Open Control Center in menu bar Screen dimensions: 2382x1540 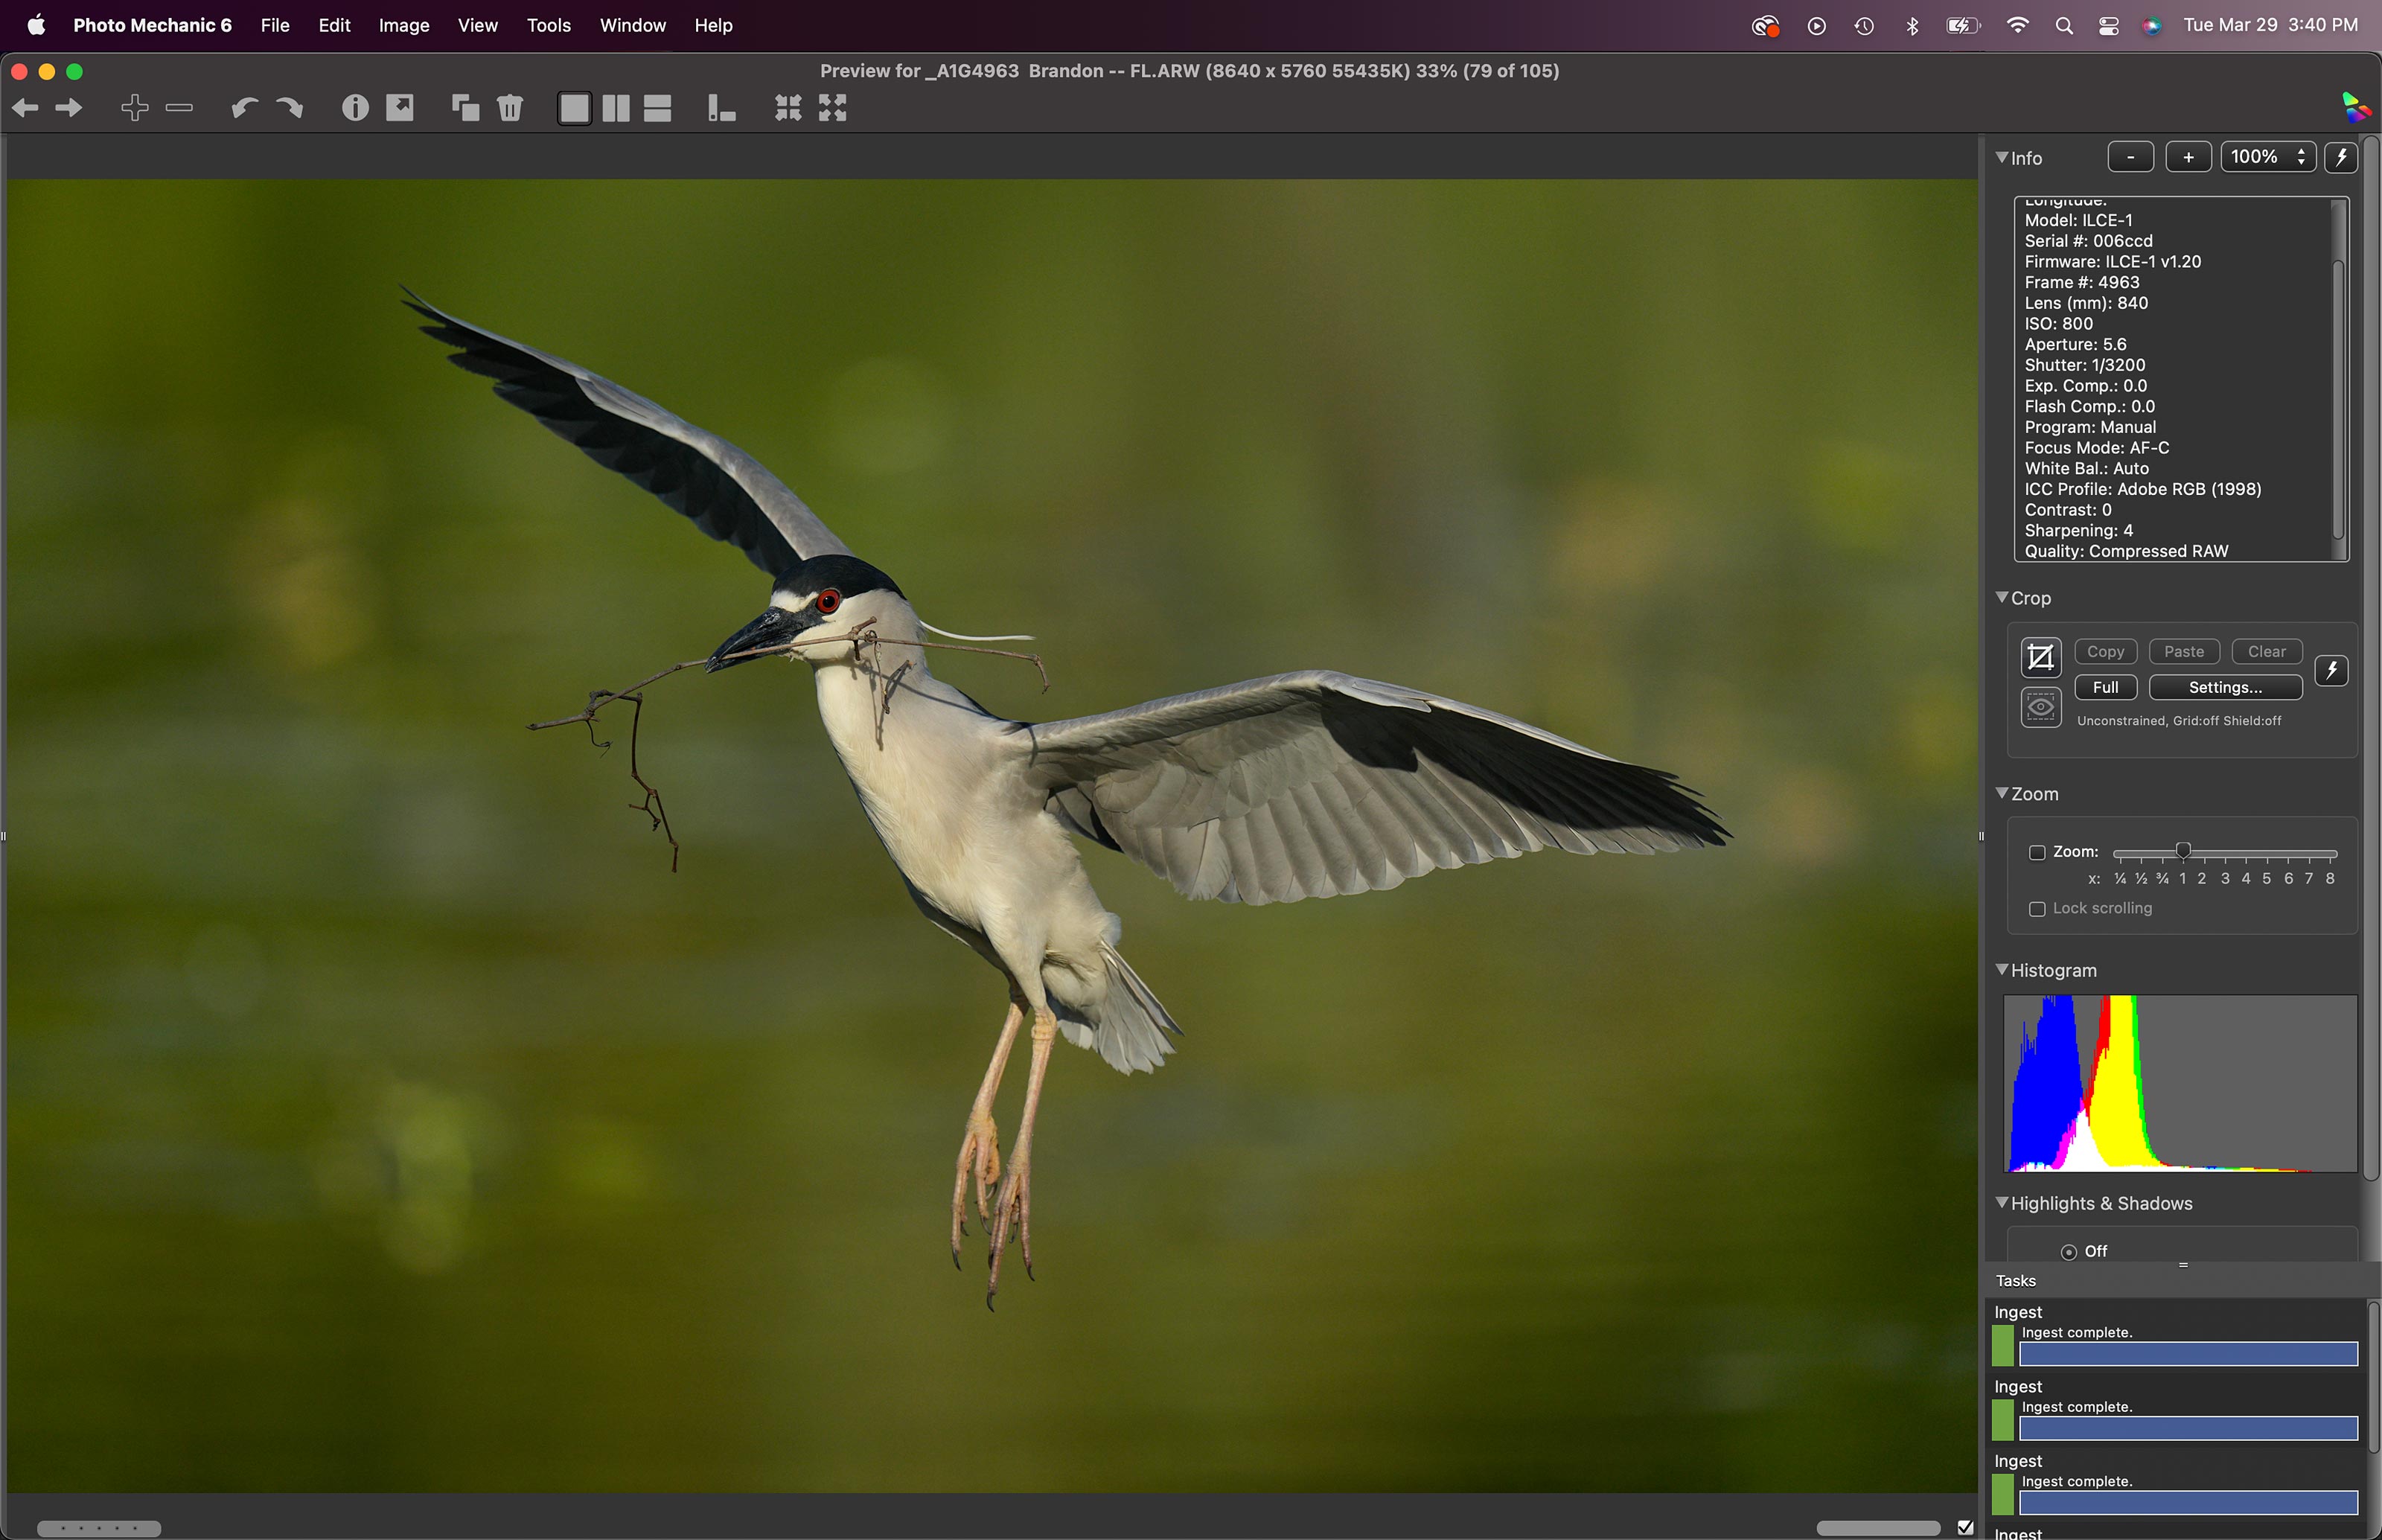[x=2109, y=26]
